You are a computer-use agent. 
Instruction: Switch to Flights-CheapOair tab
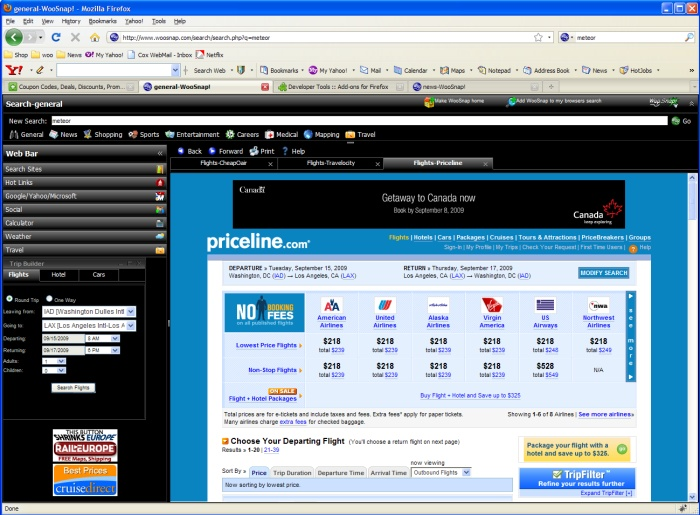pyautogui.click(x=223, y=163)
